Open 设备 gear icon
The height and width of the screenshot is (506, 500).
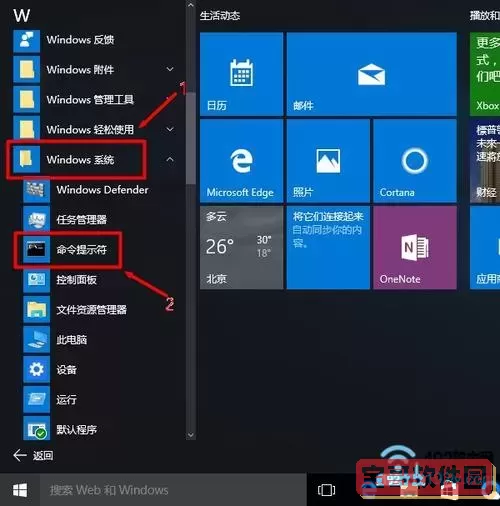(36, 369)
